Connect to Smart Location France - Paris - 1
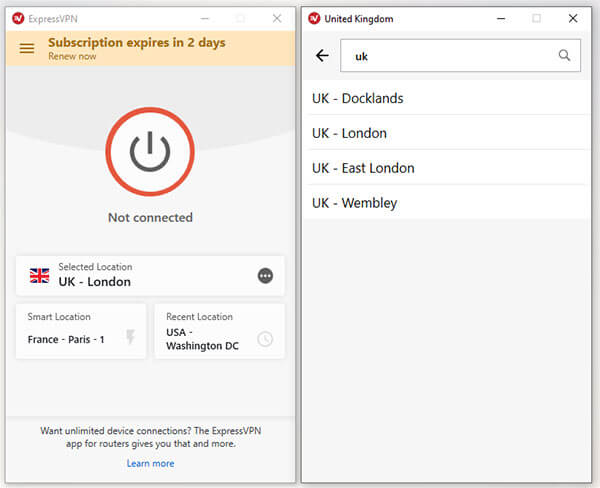 tap(81, 331)
